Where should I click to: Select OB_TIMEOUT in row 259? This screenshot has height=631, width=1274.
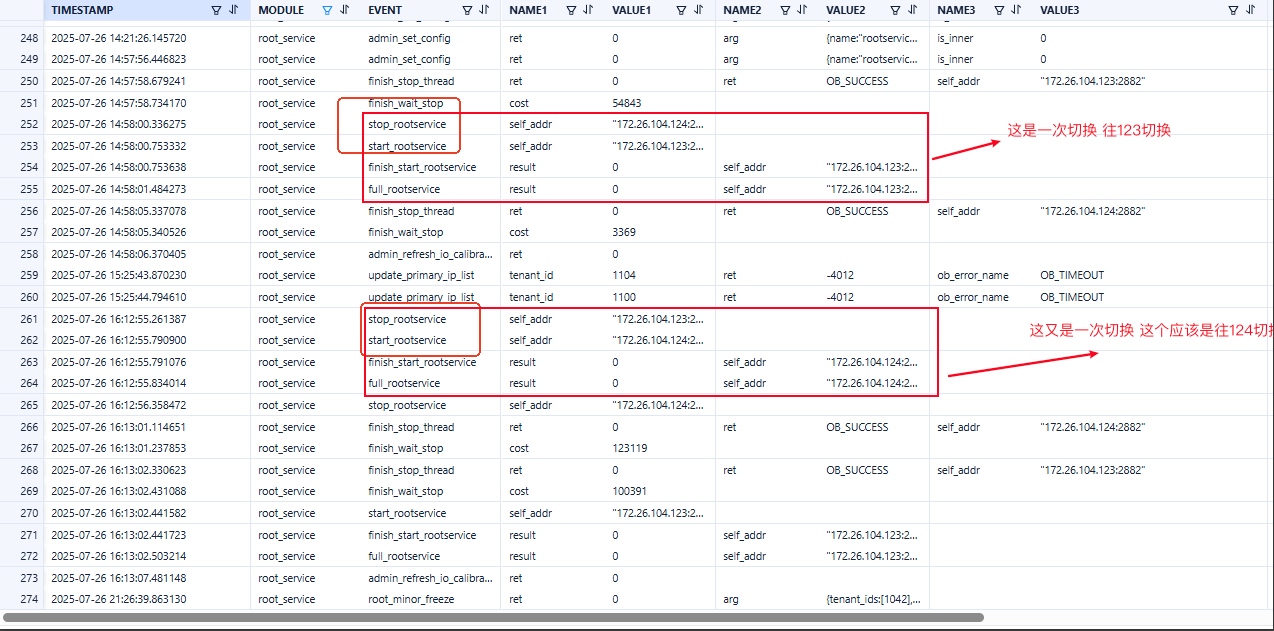point(1072,275)
